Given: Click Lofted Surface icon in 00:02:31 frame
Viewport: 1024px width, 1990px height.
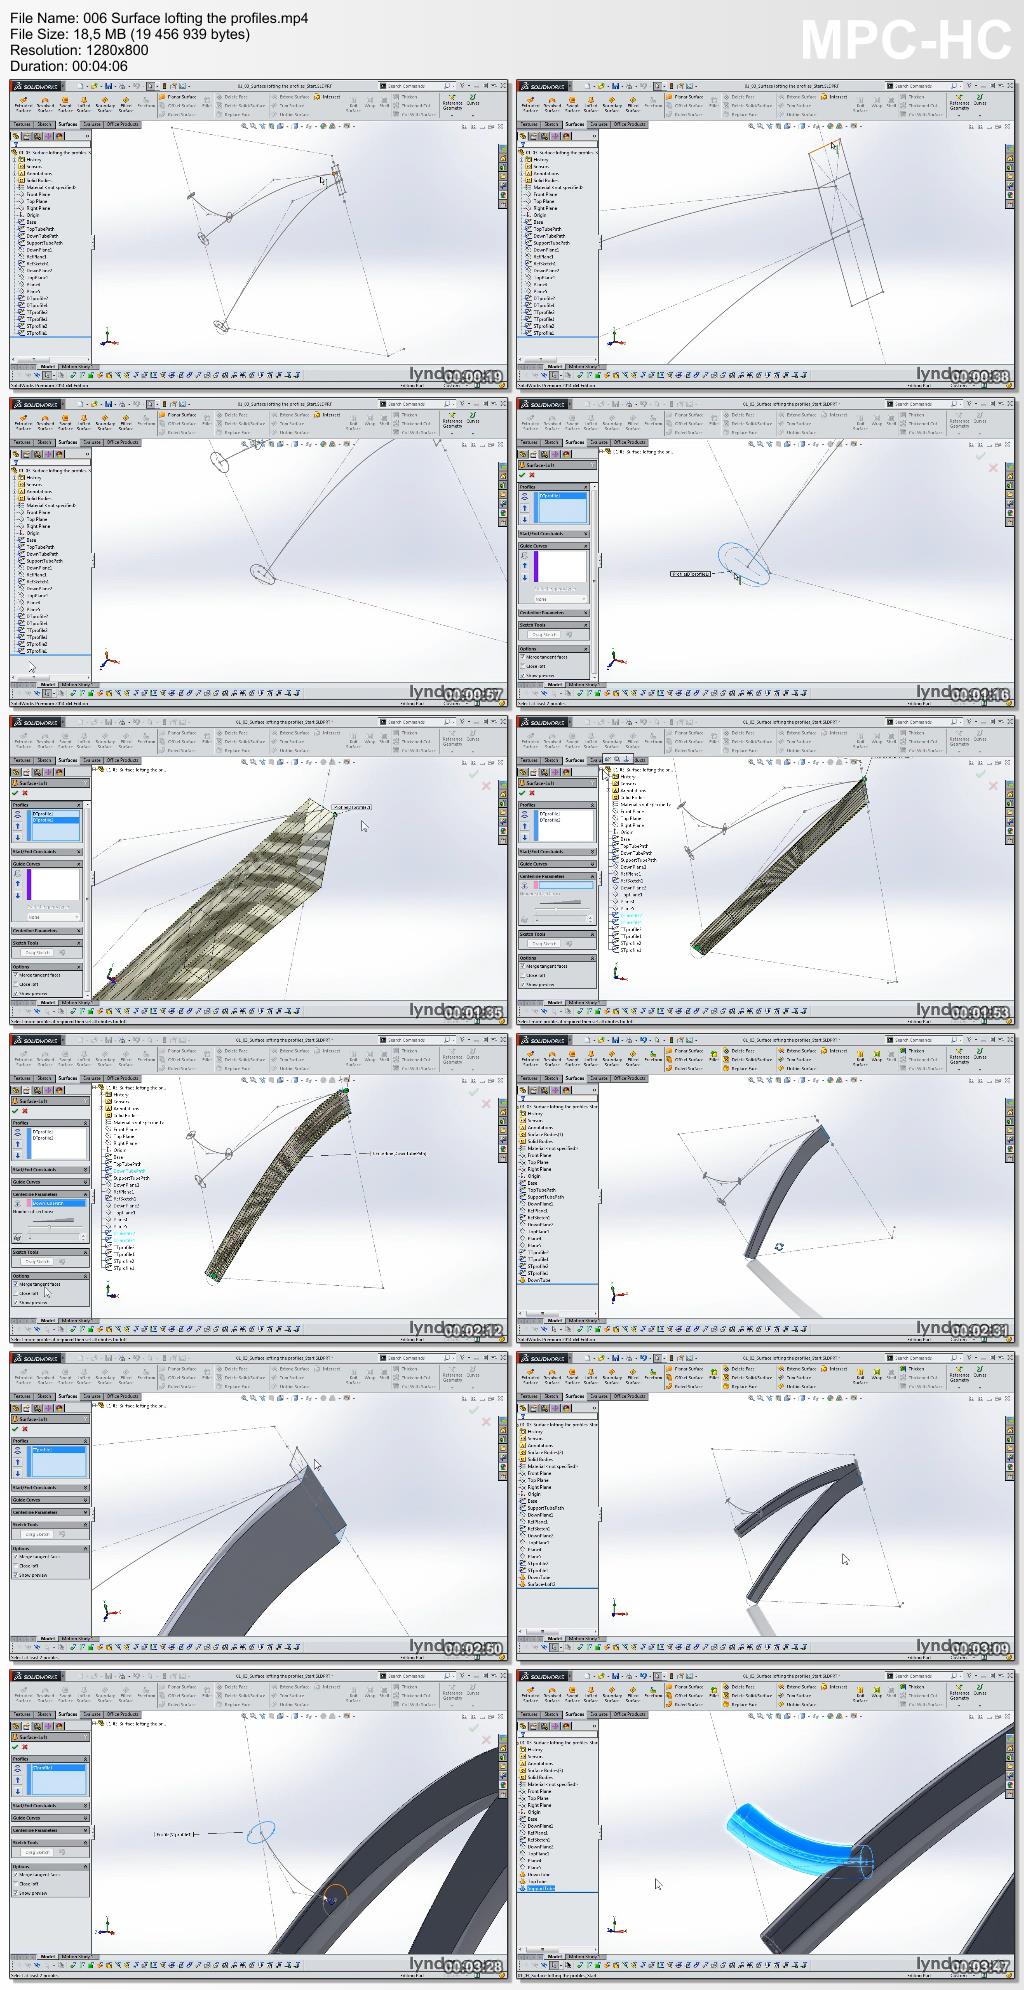Looking at the screenshot, I should (x=591, y=1055).
